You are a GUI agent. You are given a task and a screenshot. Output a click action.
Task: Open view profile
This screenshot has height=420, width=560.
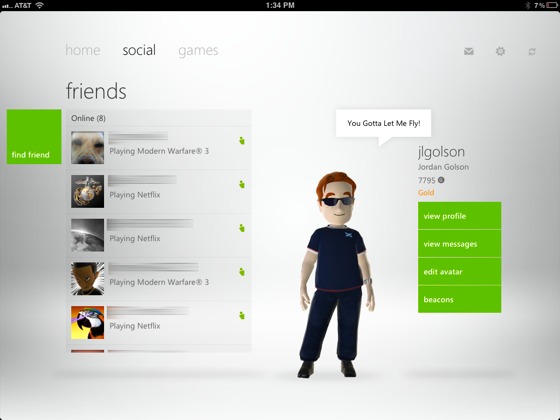tap(460, 216)
